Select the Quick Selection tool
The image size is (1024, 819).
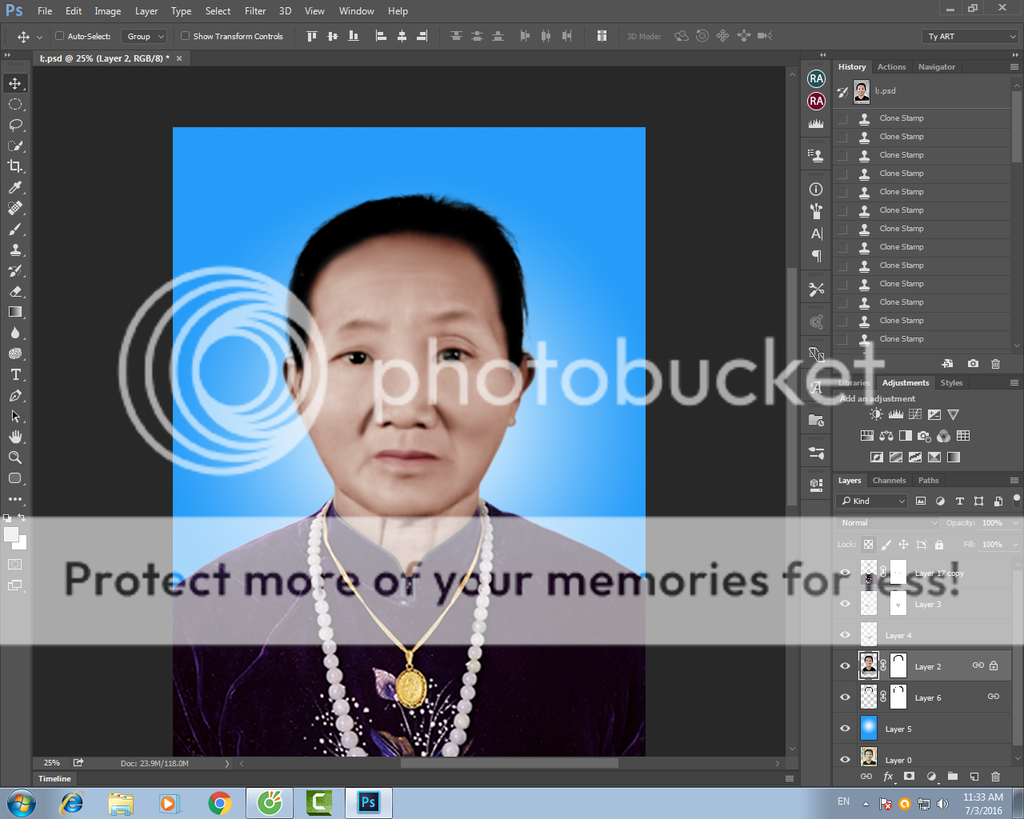(15, 146)
